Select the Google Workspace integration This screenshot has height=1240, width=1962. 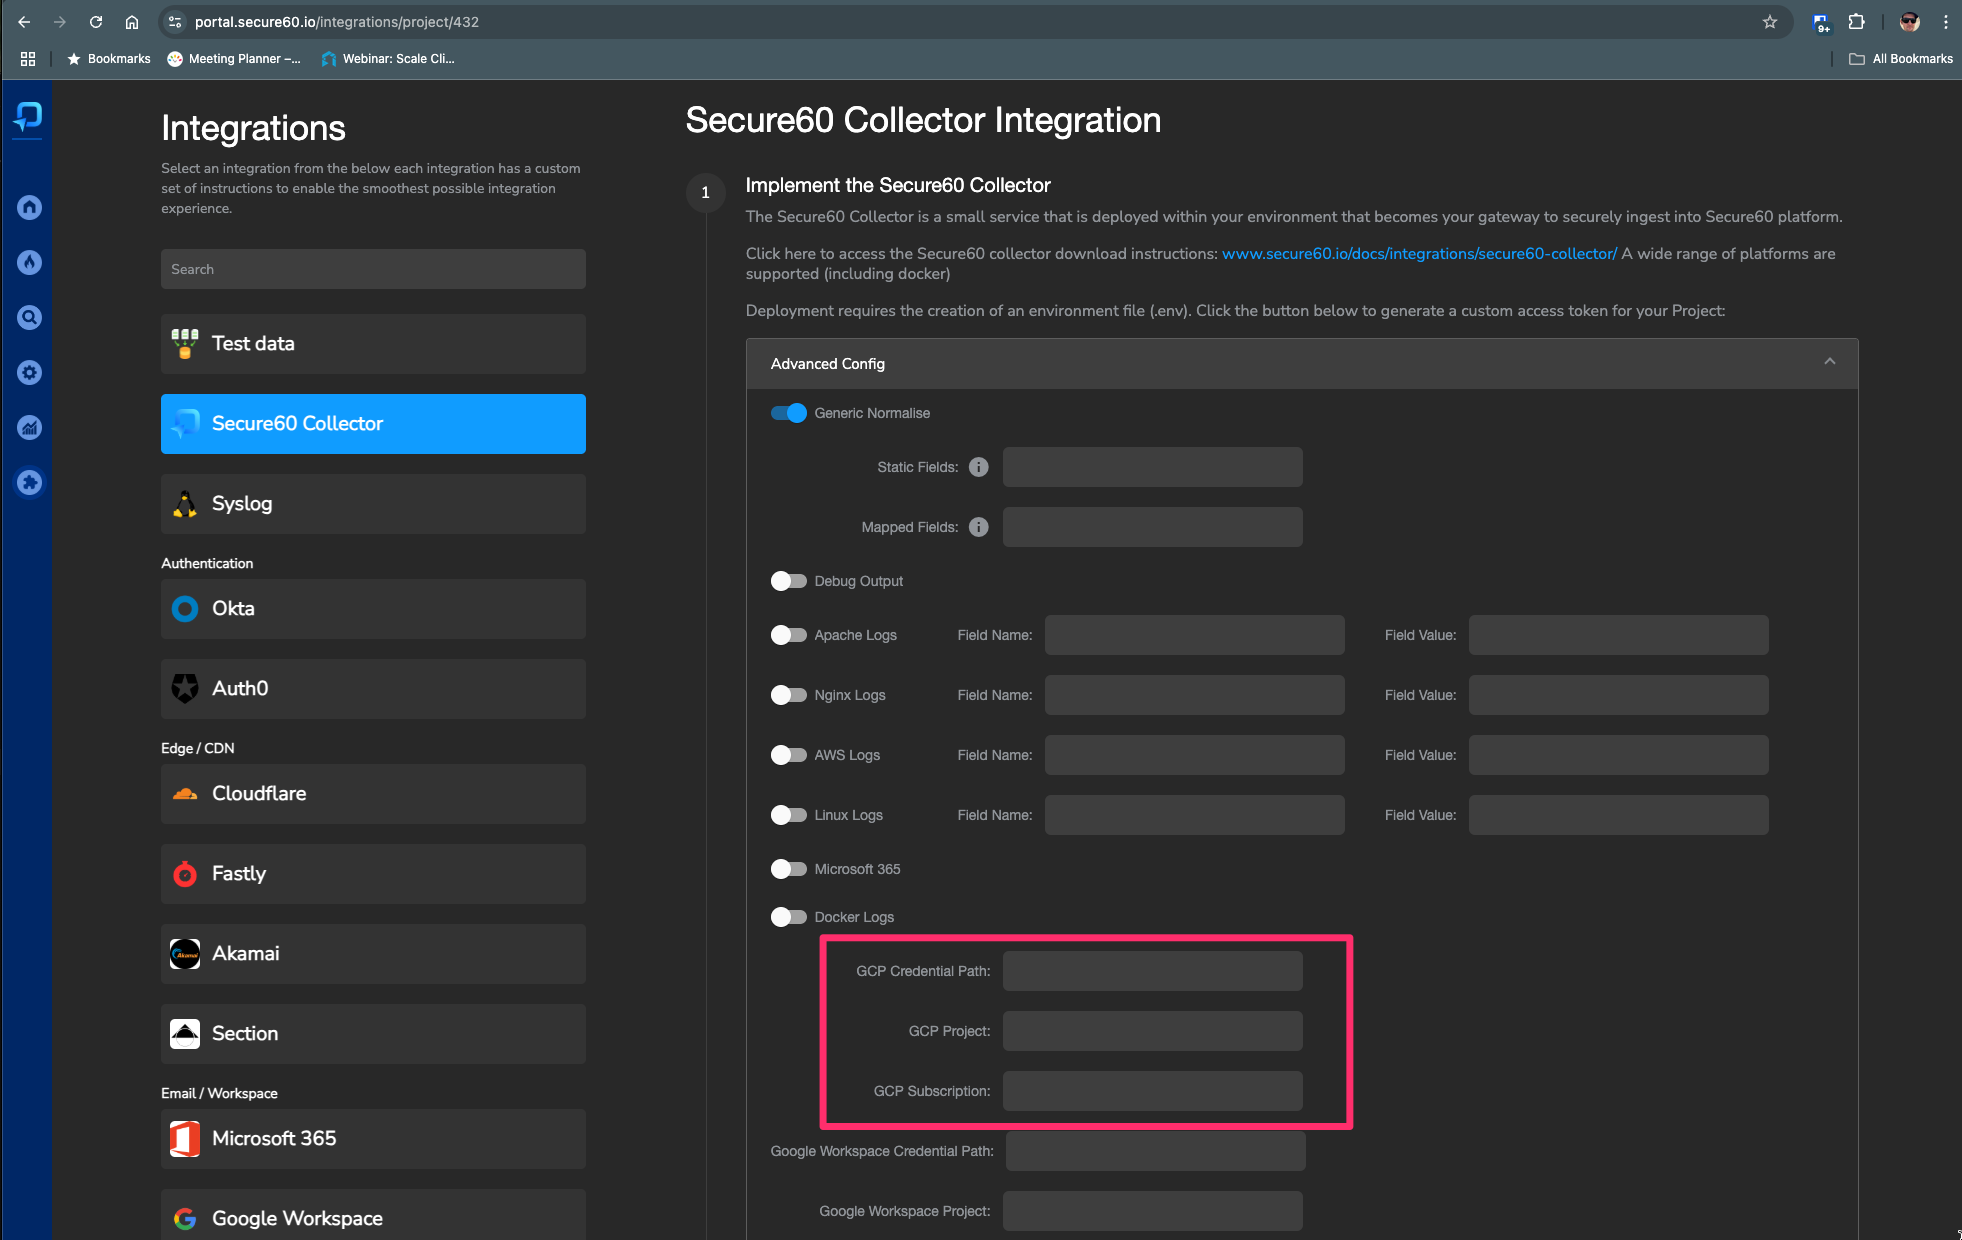coord(372,1217)
